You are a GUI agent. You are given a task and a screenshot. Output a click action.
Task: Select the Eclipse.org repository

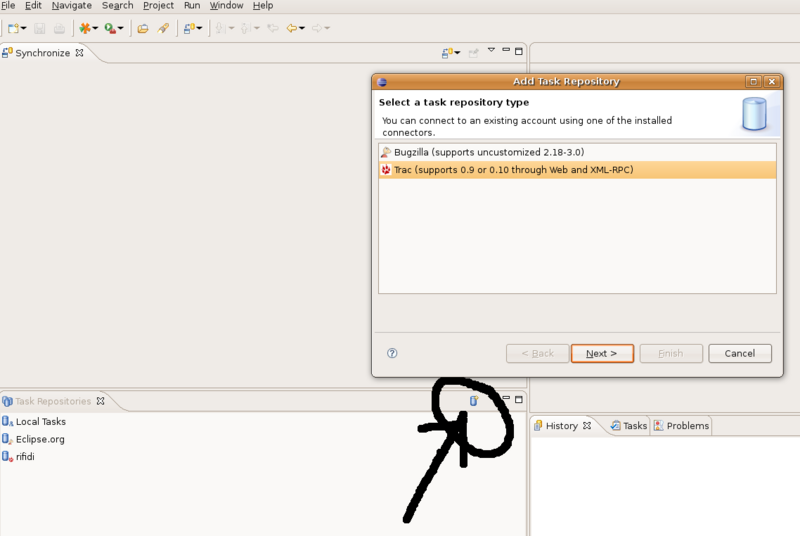click(40, 439)
